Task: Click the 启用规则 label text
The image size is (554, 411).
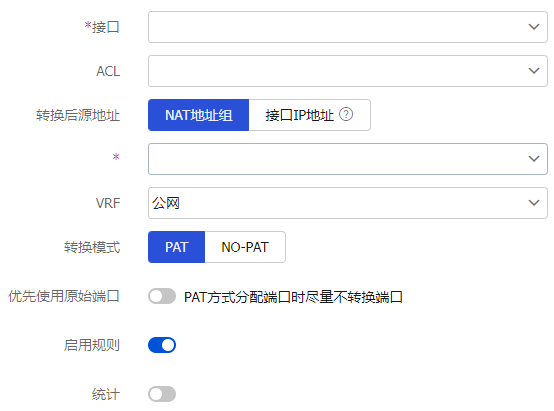Action: 92,345
